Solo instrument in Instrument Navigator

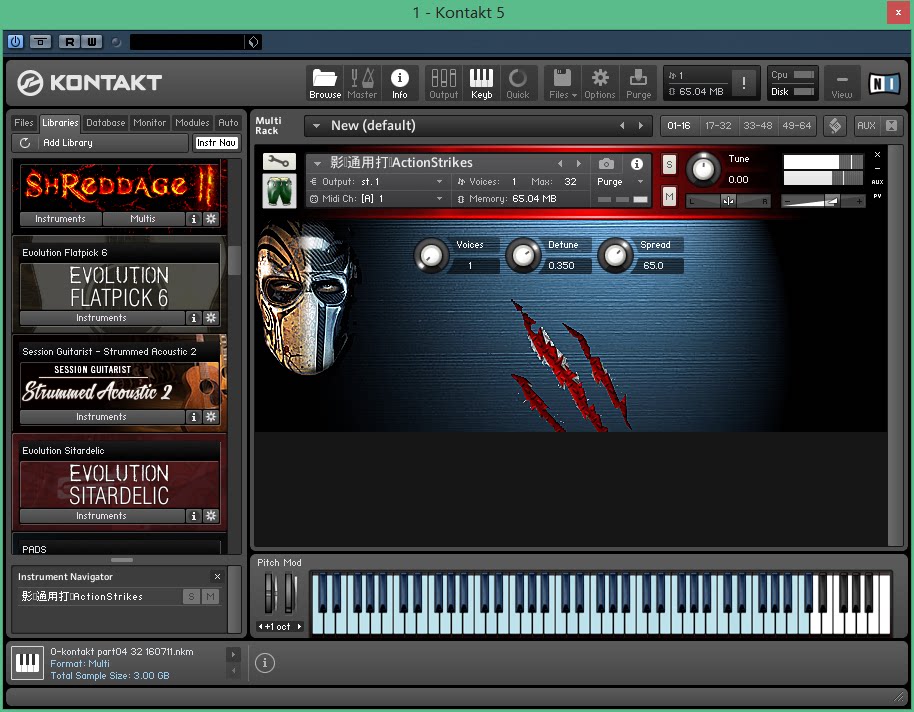(x=191, y=596)
